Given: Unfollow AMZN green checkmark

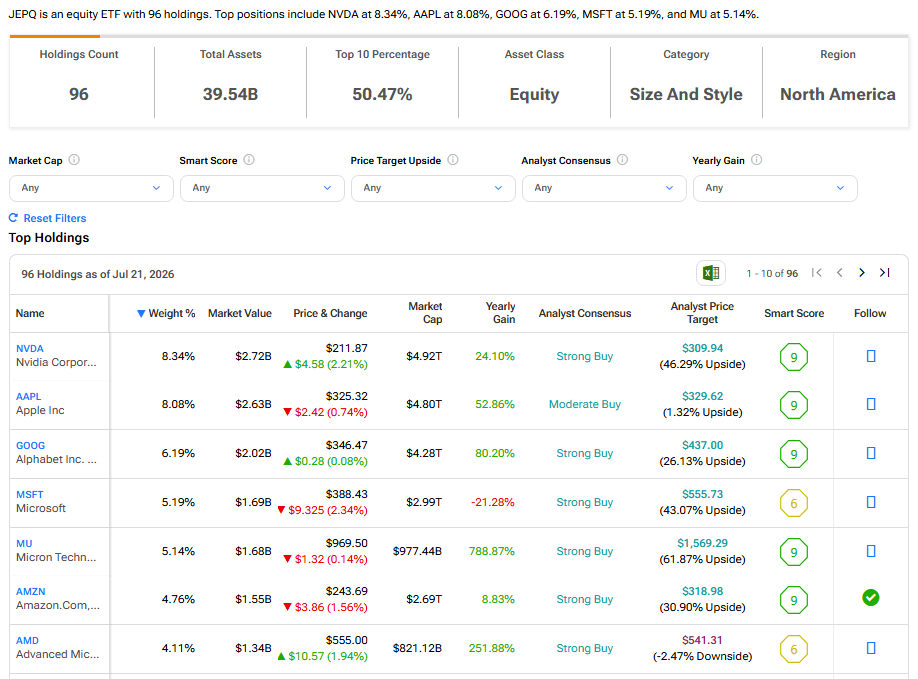Looking at the screenshot, I should pos(871,598).
